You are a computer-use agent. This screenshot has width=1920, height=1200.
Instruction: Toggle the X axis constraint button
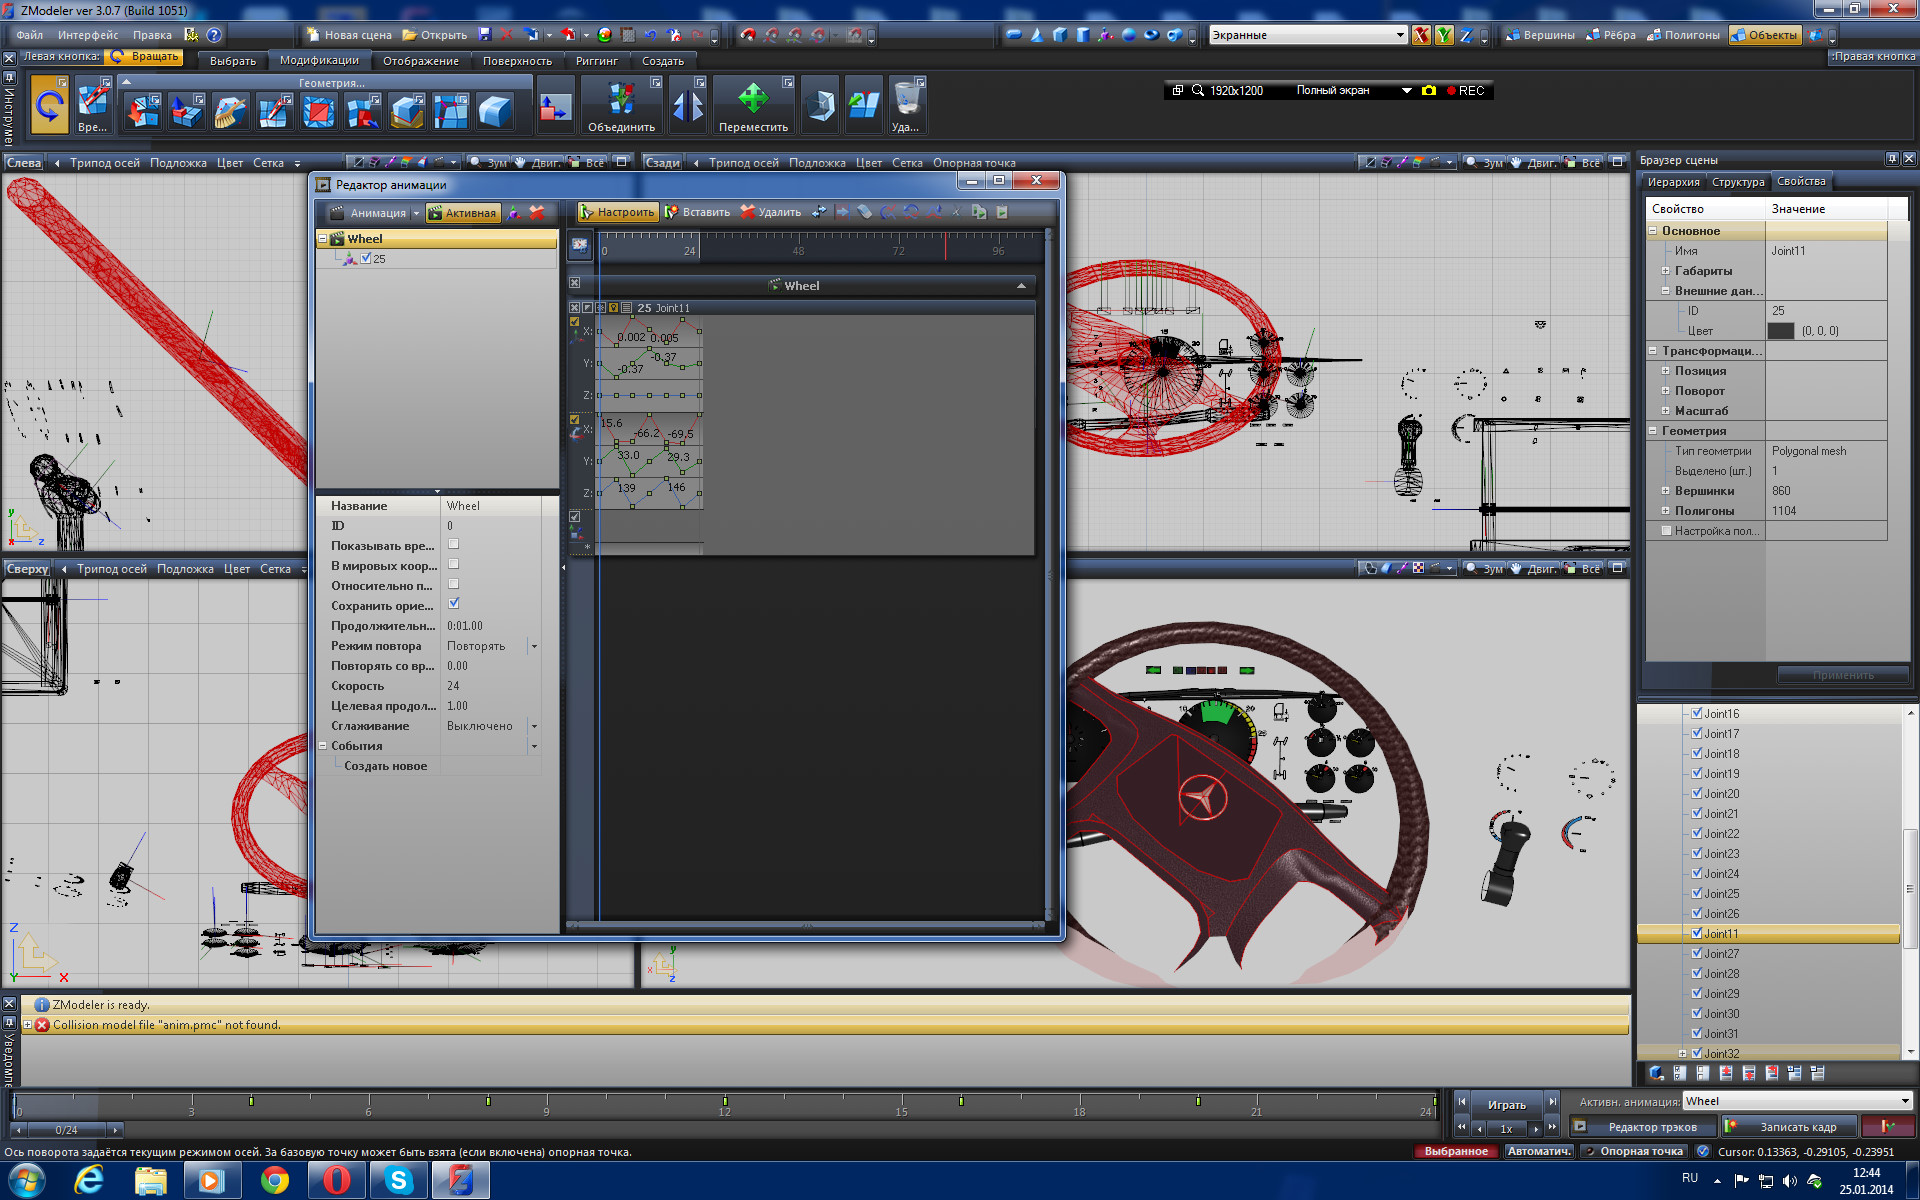[1421, 35]
